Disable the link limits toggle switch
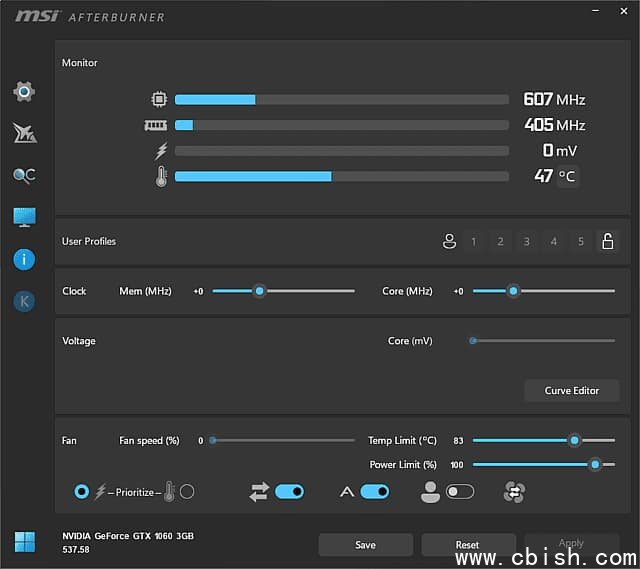 pos(289,492)
